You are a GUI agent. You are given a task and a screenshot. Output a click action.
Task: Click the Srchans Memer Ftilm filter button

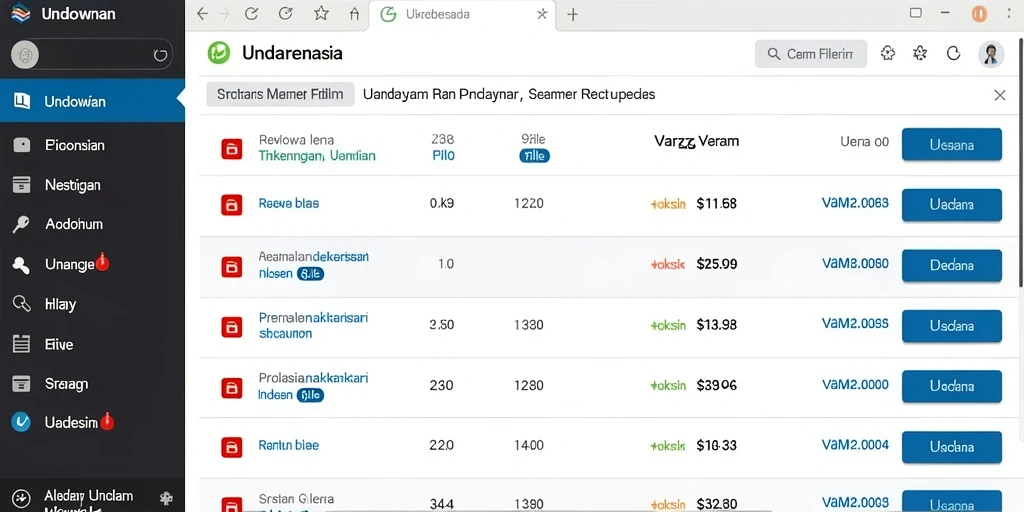coord(280,94)
